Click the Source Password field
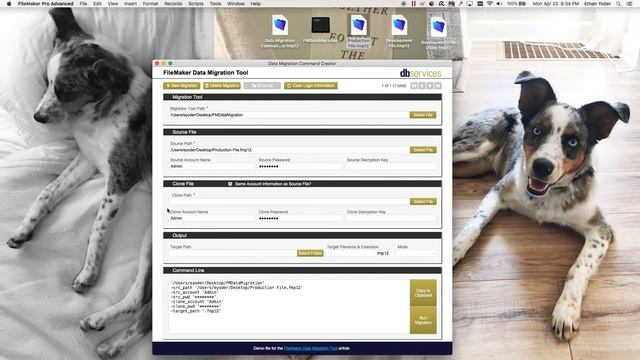The height and width of the screenshot is (360, 640). tap(300, 167)
